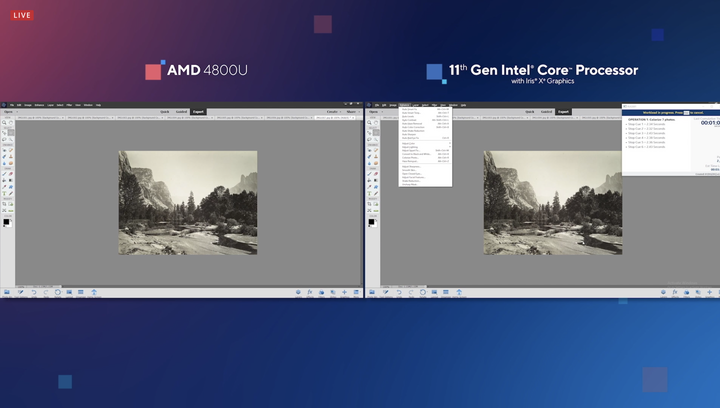720x408 pixels.
Task: Click the foreground color swatch in Intel window
Action: (371, 221)
